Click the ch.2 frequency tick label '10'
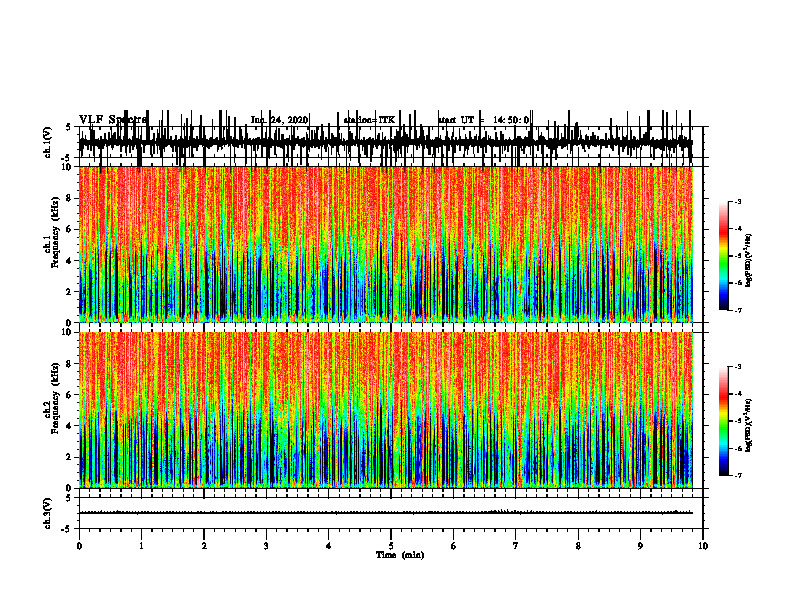This screenshot has width=792, height=612. pyautogui.click(x=66, y=332)
